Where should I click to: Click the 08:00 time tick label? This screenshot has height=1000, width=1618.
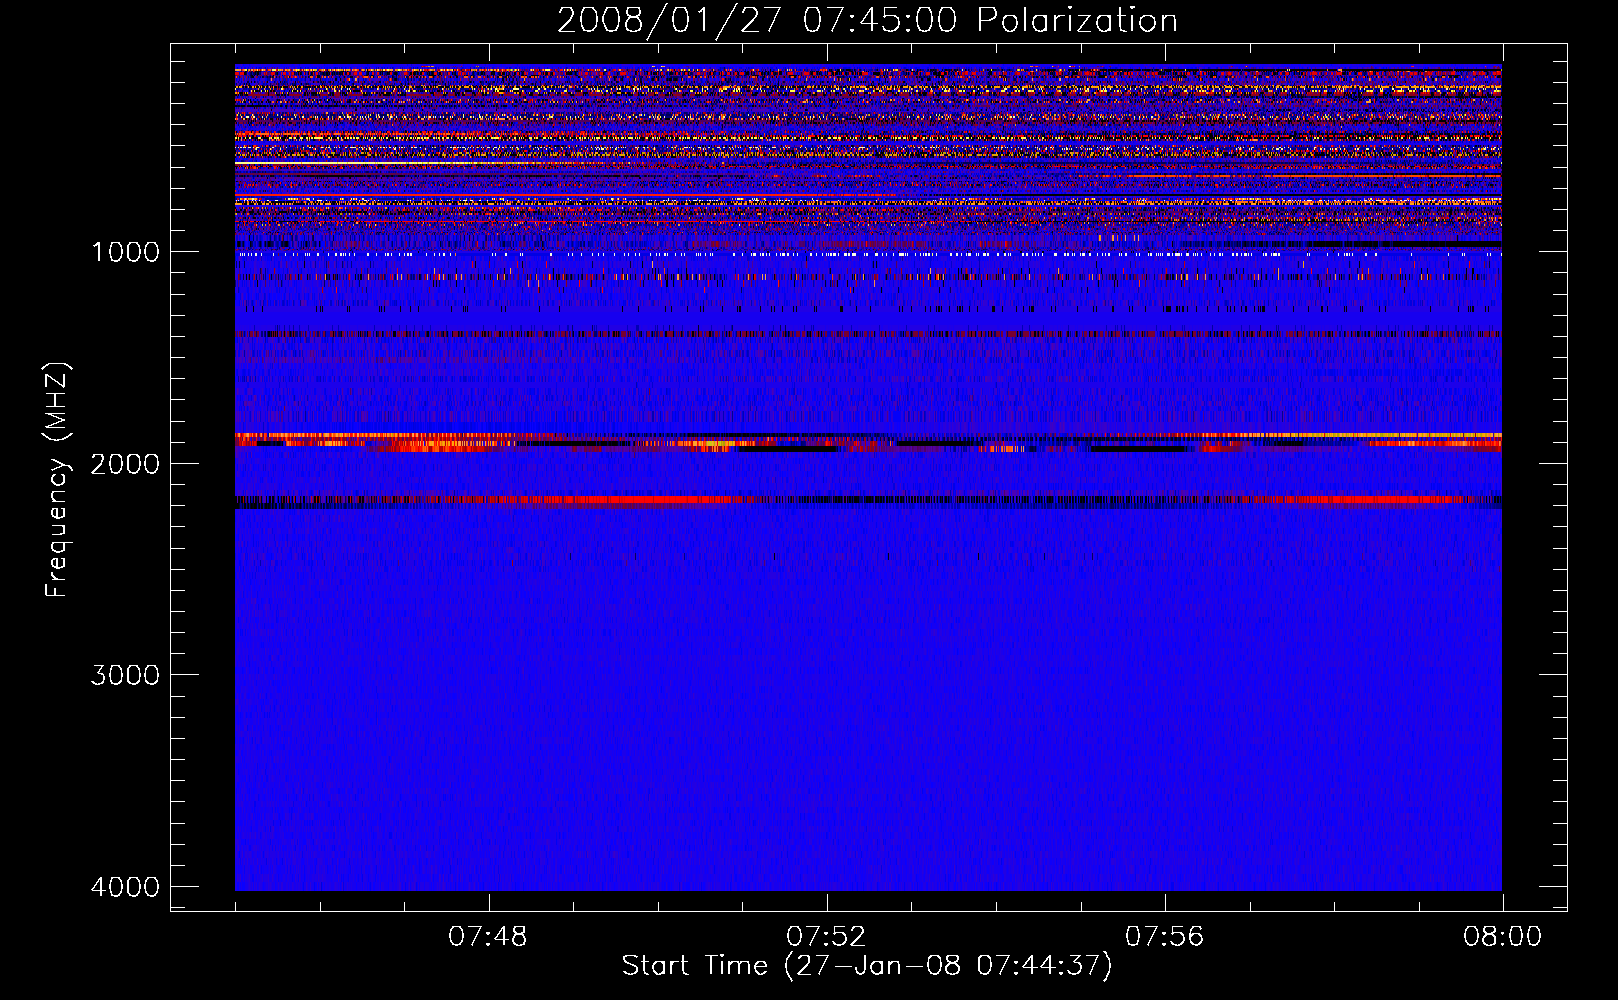[1502, 937]
